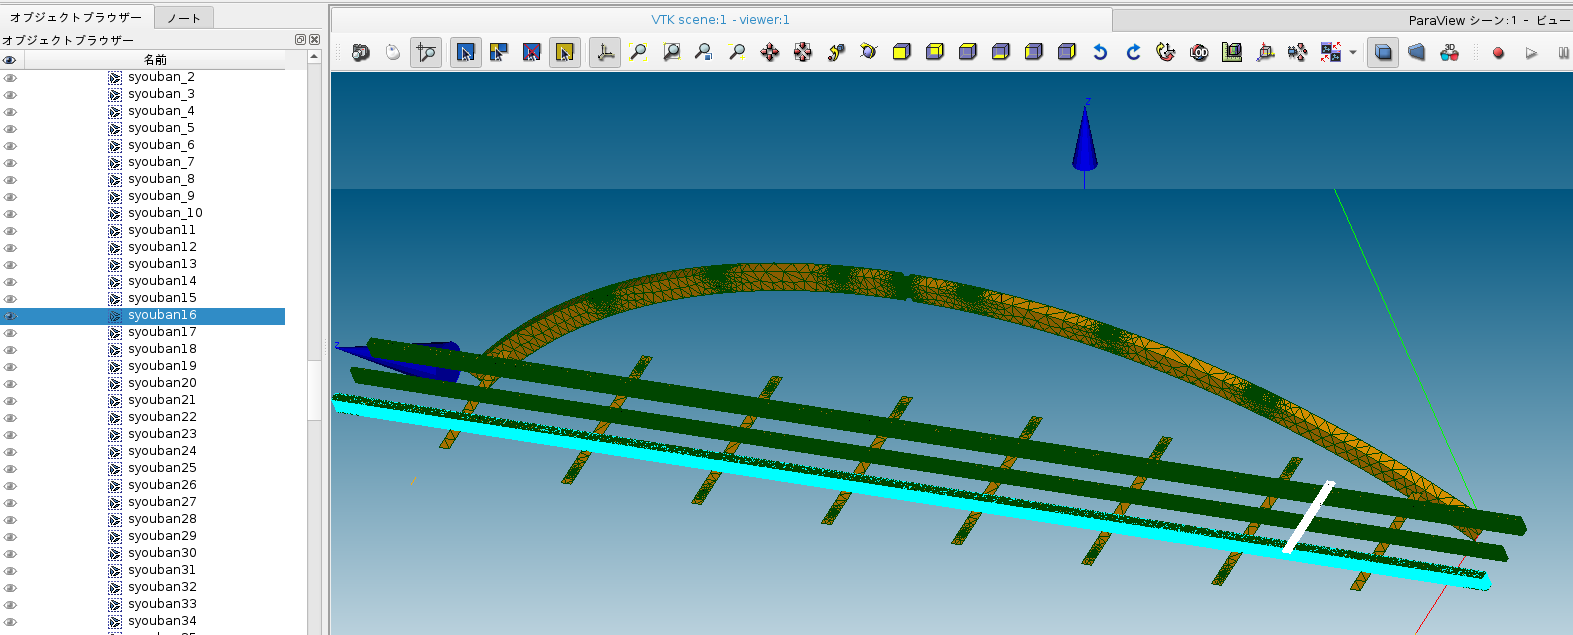
Task: Select syouban20 in the object browser
Action: [162, 383]
